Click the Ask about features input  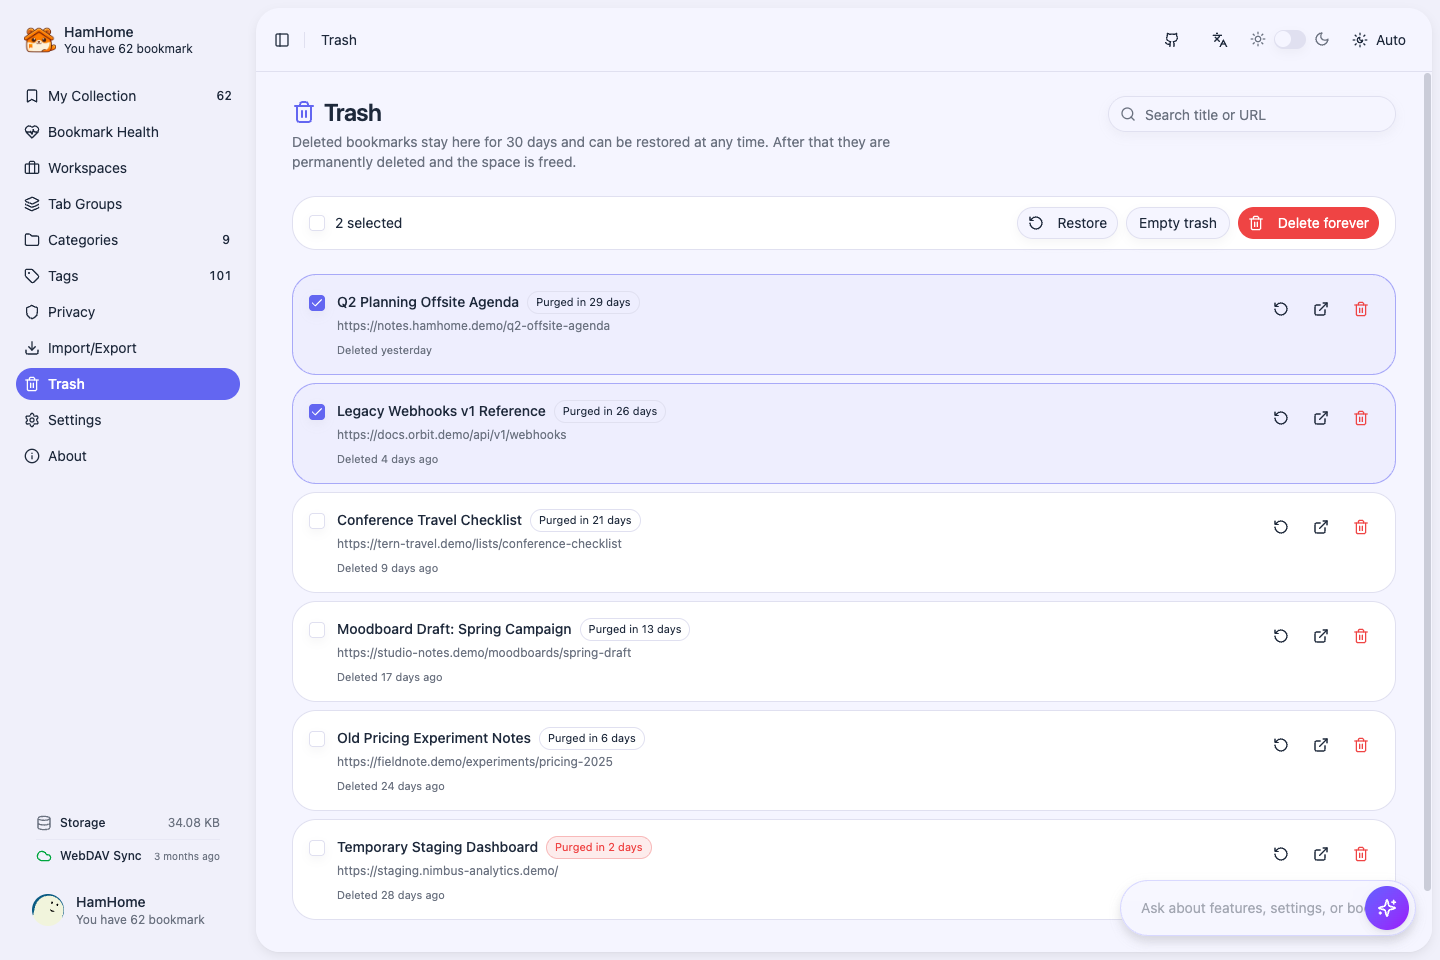tap(1250, 908)
